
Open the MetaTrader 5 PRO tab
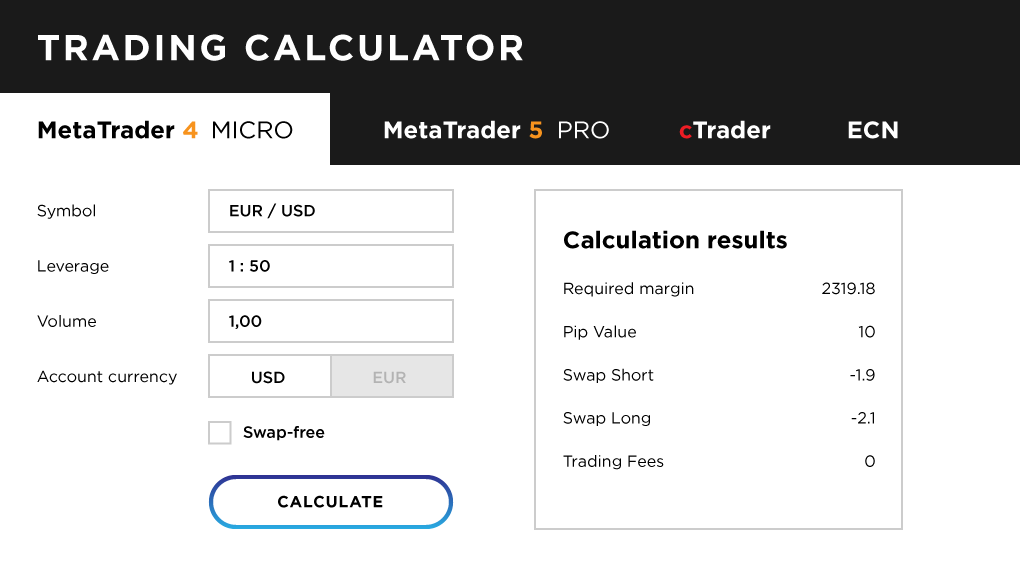coord(496,130)
